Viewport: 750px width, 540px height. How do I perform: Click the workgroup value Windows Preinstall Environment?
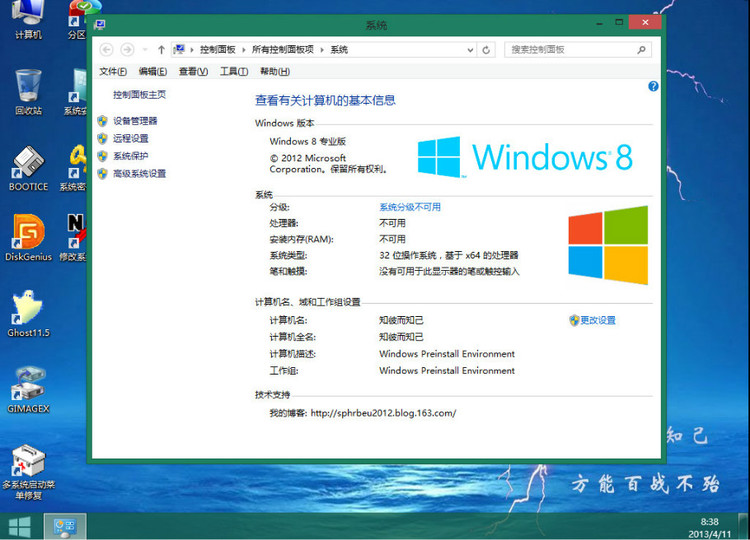click(x=447, y=371)
